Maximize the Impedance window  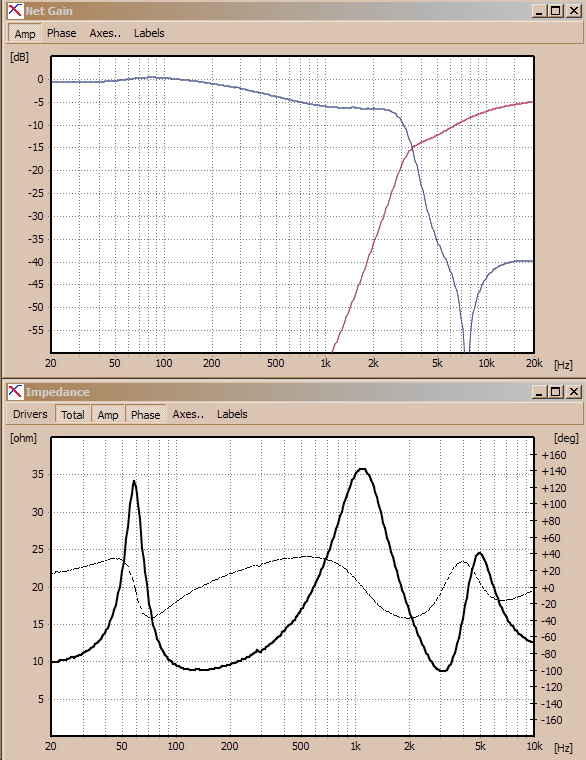coord(556,392)
